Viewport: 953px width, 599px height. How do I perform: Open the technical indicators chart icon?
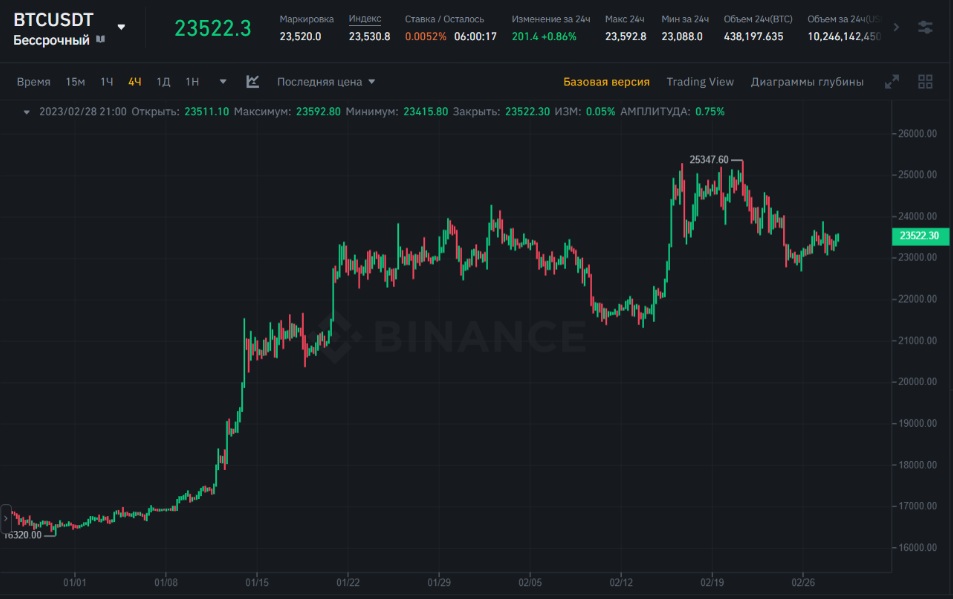click(253, 82)
